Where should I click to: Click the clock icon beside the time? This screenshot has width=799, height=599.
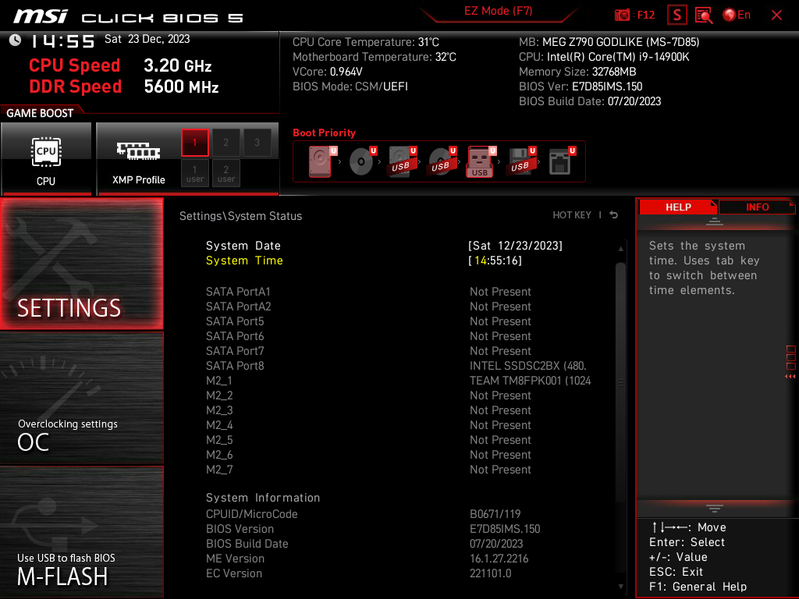coord(15,40)
